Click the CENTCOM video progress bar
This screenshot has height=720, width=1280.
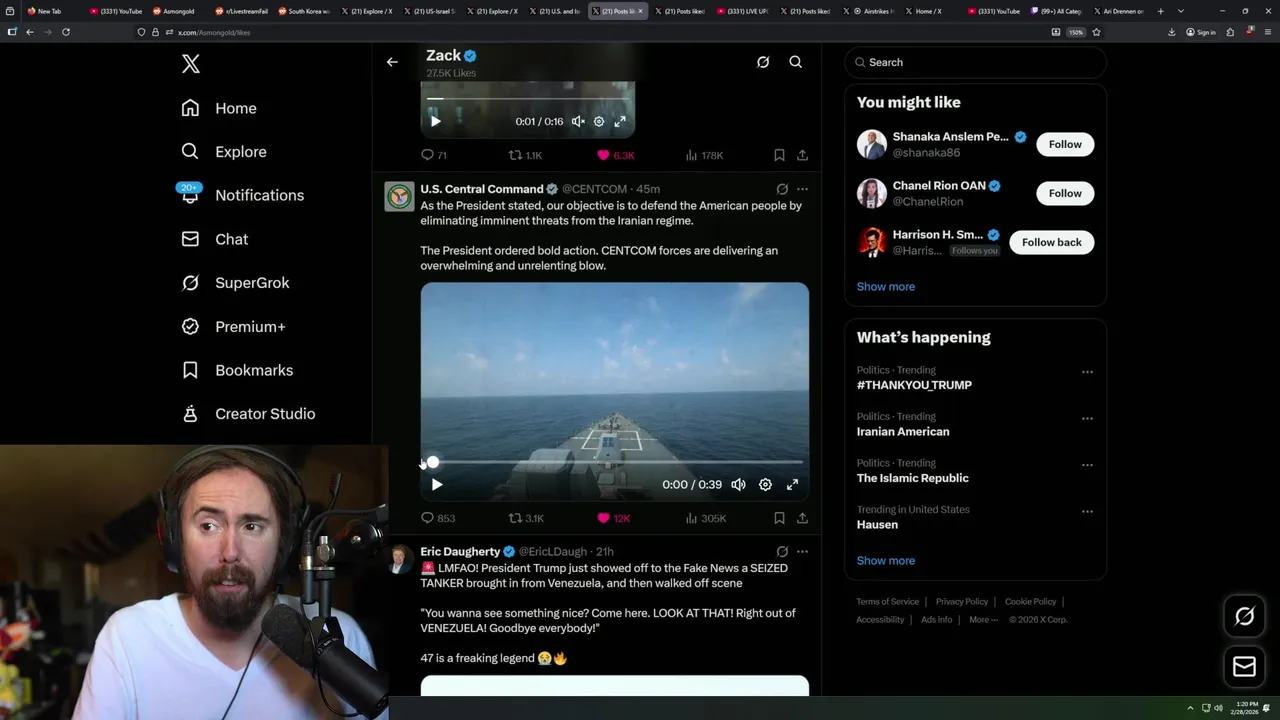615,462
